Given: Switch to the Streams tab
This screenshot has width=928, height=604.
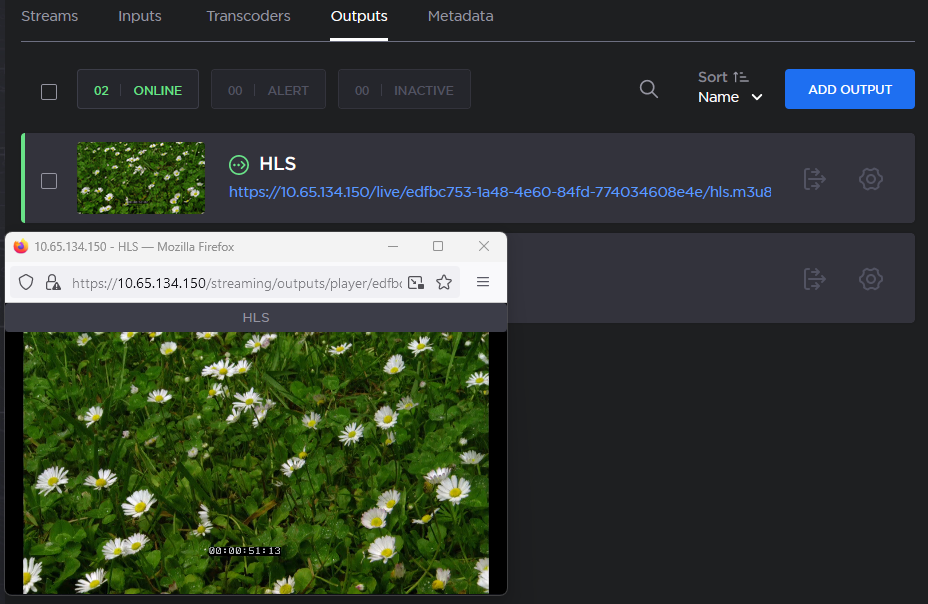Looking at the screenshot, I should click(x=49, y=16).
